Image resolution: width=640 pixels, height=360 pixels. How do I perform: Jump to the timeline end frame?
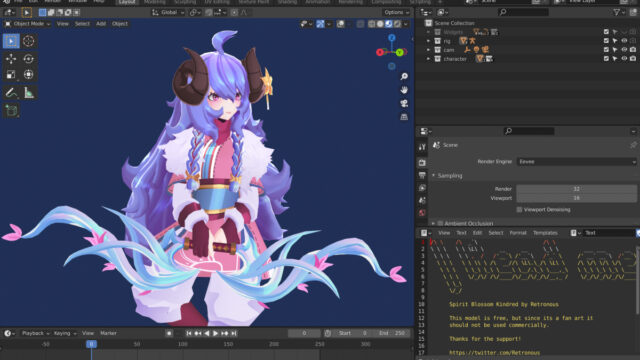234,333
